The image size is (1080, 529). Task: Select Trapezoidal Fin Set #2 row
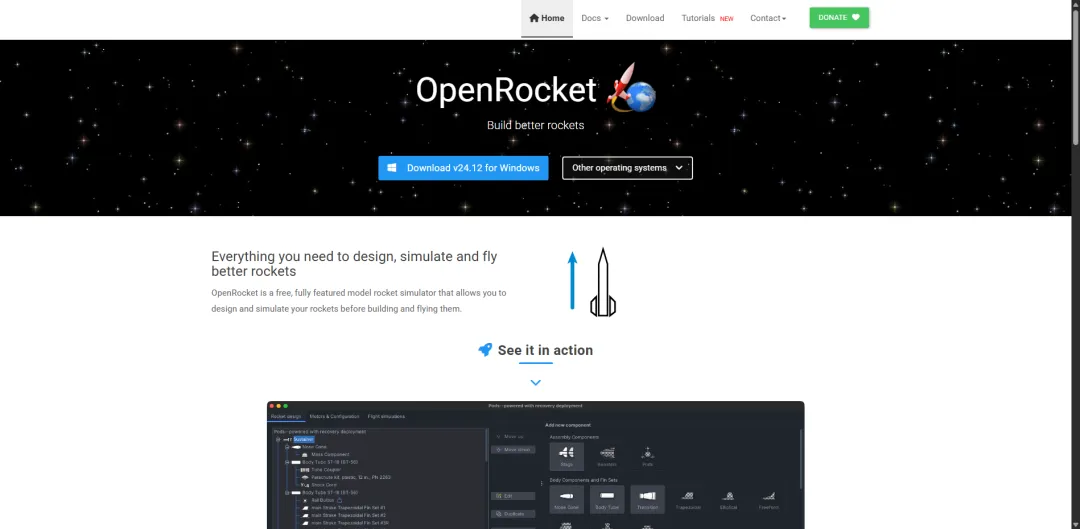point(348,515)
